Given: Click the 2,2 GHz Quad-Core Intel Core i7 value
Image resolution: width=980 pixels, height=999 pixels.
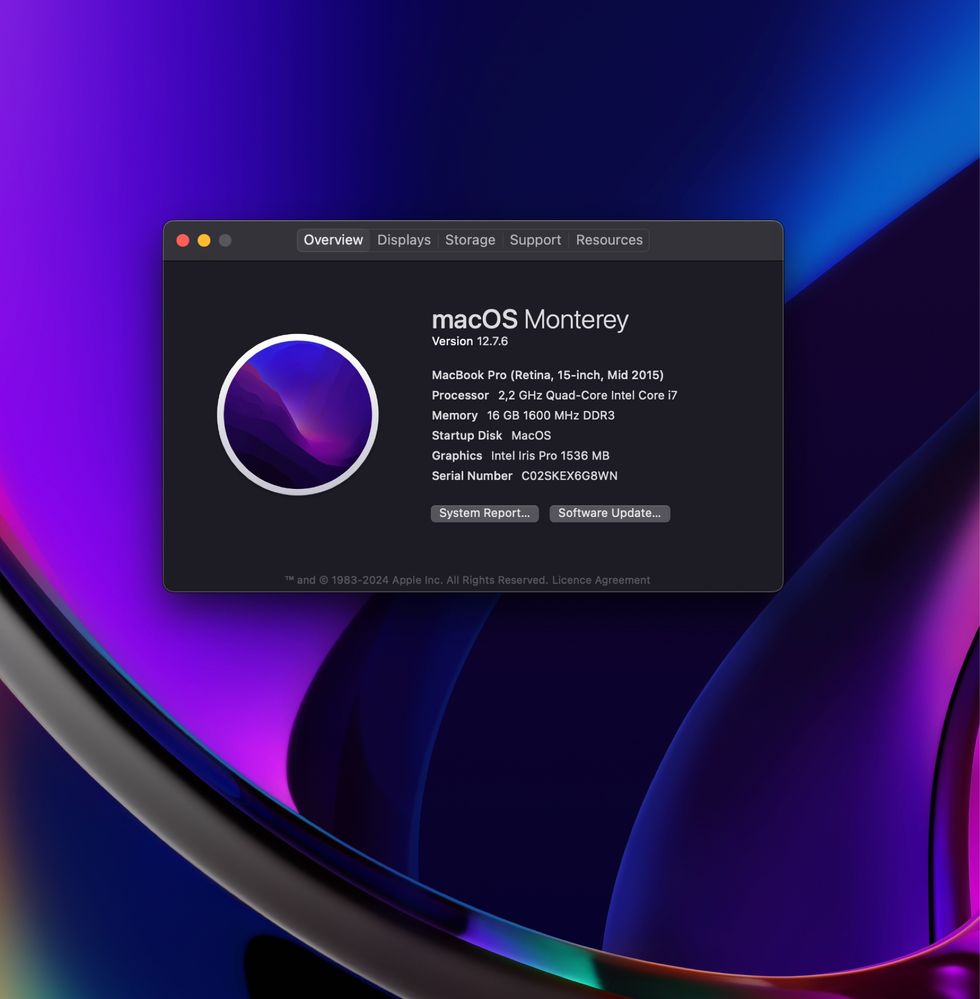Looking at the screenshot, I should (x=587, y=396).
